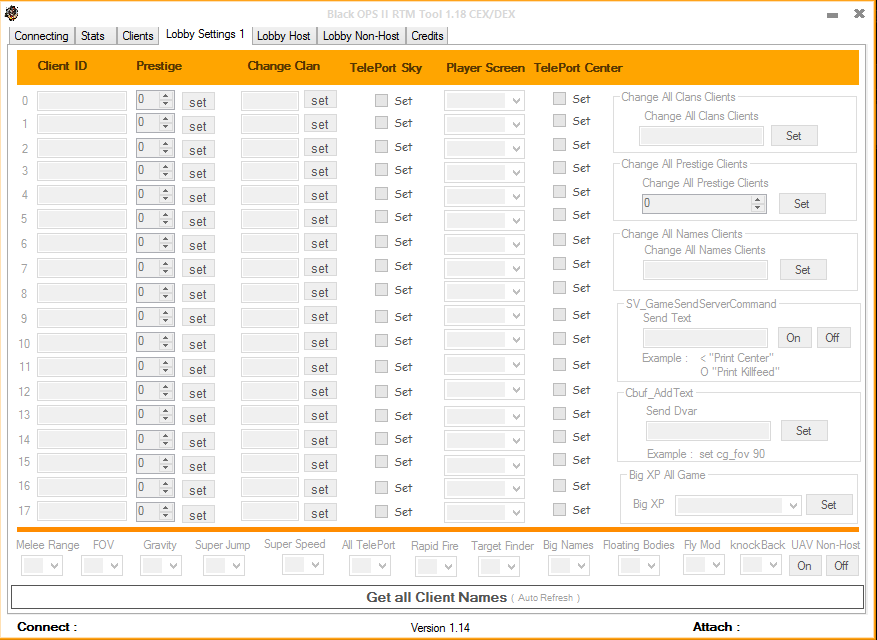Open the All TelePort dropdown
Viewport: 877px width, 640px height.
(370, 566)
